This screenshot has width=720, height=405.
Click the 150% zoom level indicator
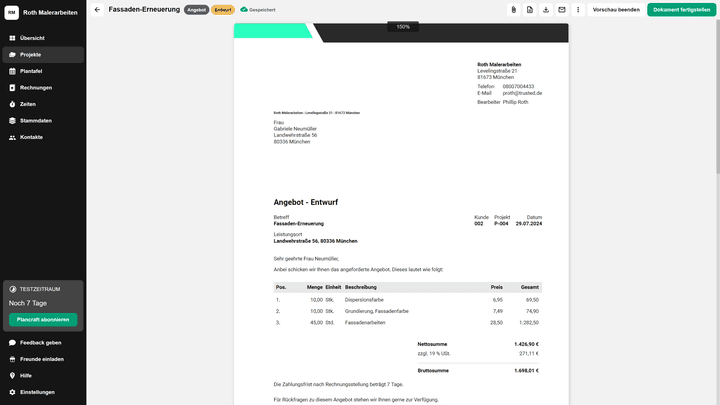click(403, 27)
